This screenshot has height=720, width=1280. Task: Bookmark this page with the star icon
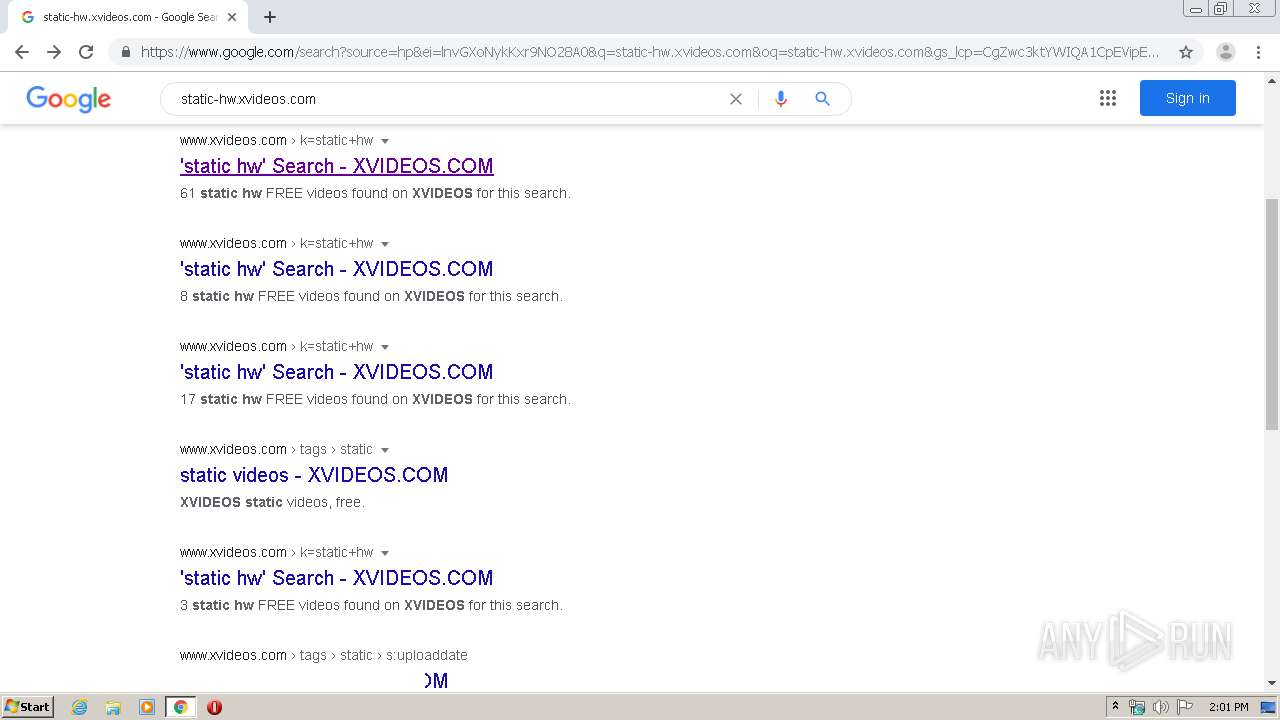pos(1186,52)
